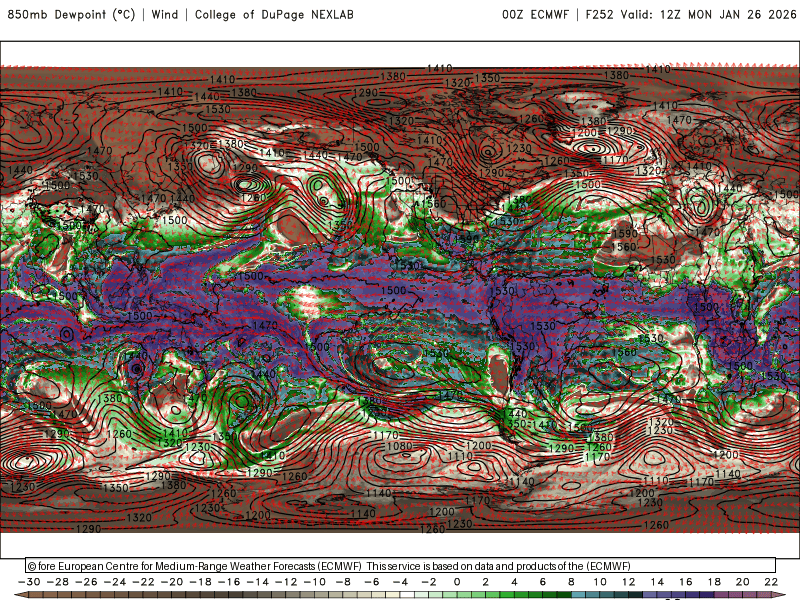Click the -20 value on the color scale
This screenshot has height=600, width=800.
point(172,582)
